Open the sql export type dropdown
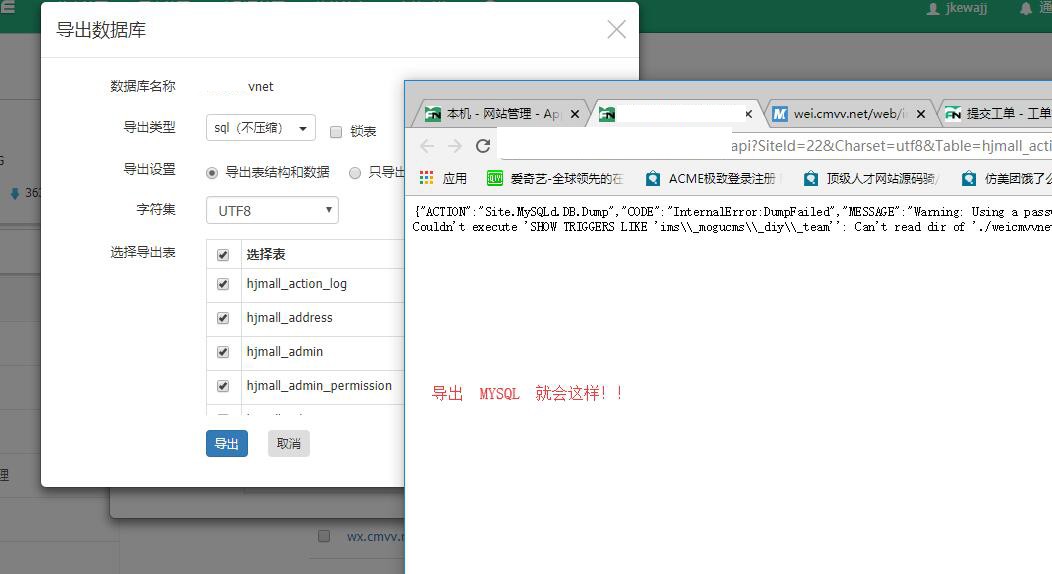 (x=260, y=128)
